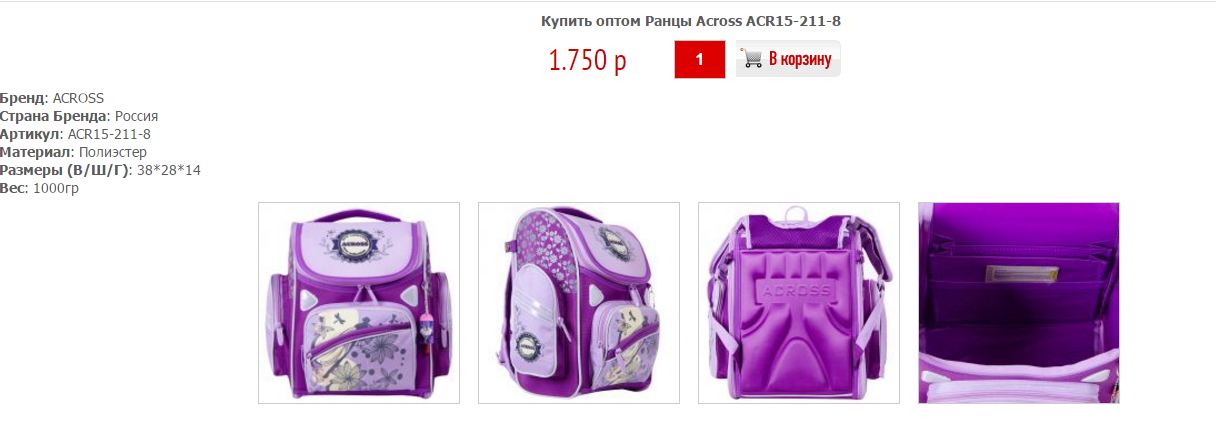Open the side view backpack photo

tap(579, 303)
